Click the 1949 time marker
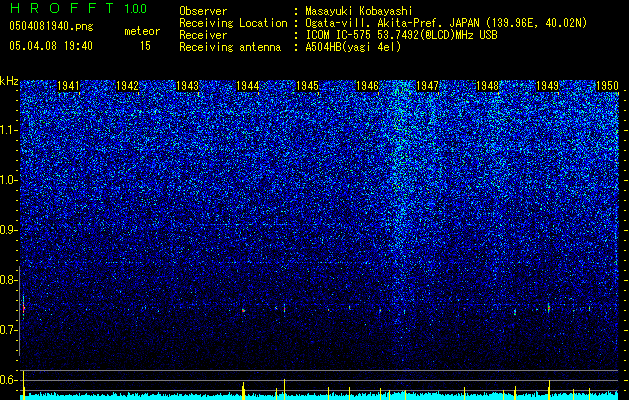The image size is (629, 400). click(548, 86)
